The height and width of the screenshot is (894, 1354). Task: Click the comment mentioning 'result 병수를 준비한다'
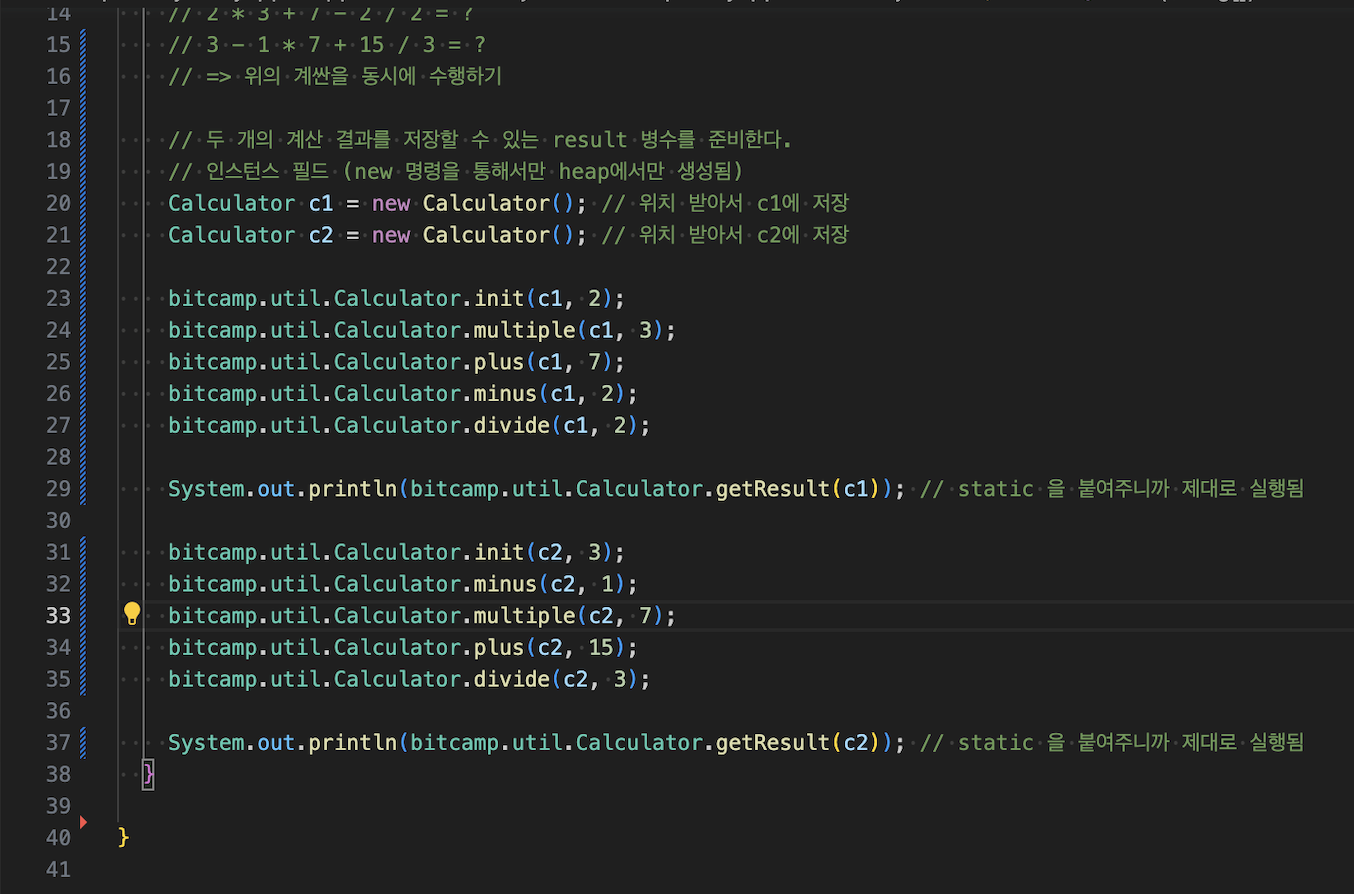click(x=480, y=139)
